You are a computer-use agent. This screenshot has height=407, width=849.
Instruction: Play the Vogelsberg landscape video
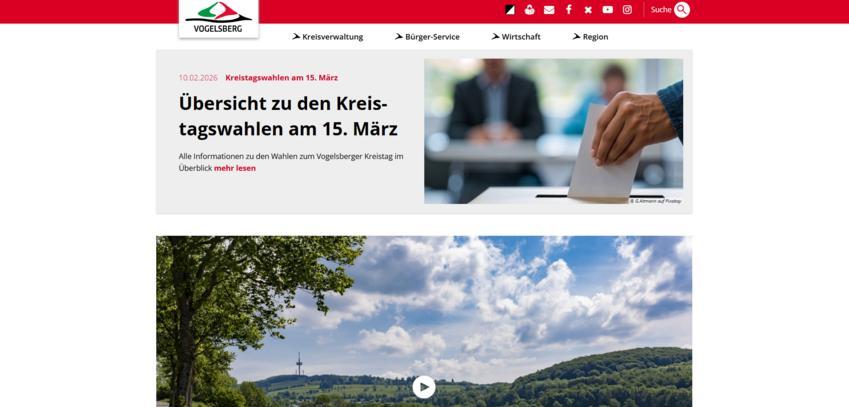[423, 387]
